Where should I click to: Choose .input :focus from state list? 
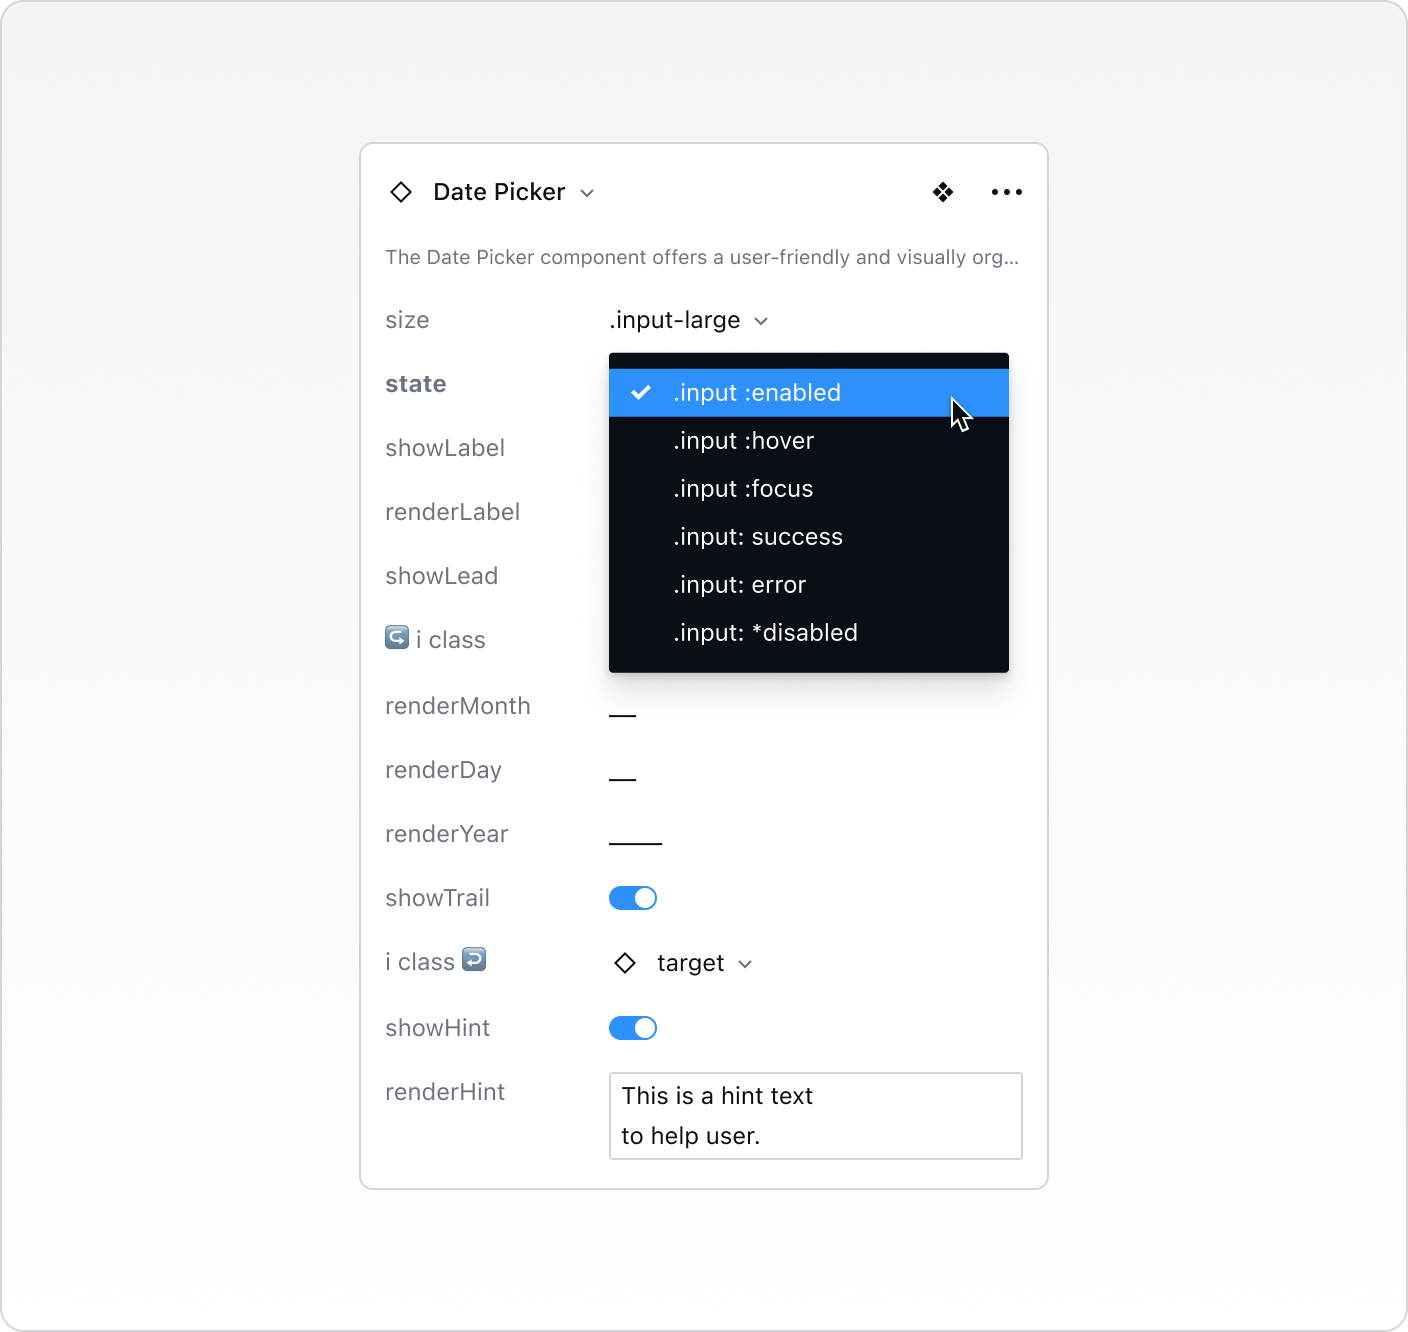click(x=743, y=489)
